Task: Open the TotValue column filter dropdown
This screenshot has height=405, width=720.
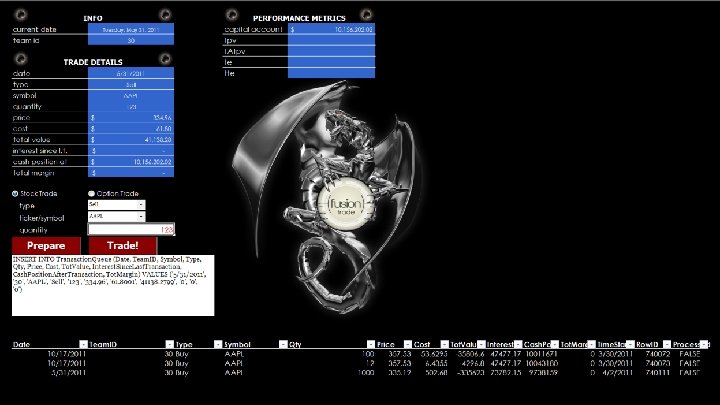Action: point(481,344)
